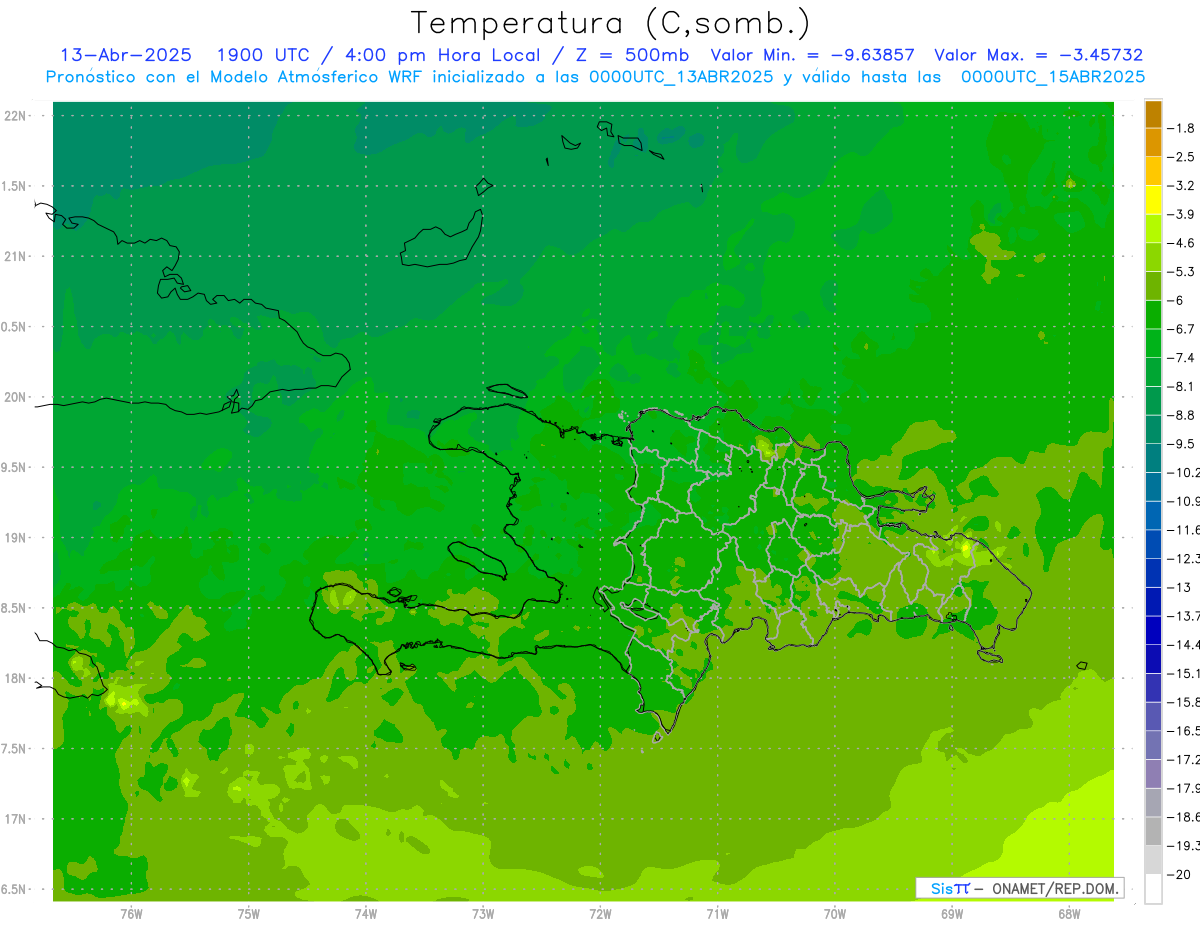Select the date '13-Abr-2025' in header
The height and width of the screenshot is (927, 1200).
tap(127, 55)
